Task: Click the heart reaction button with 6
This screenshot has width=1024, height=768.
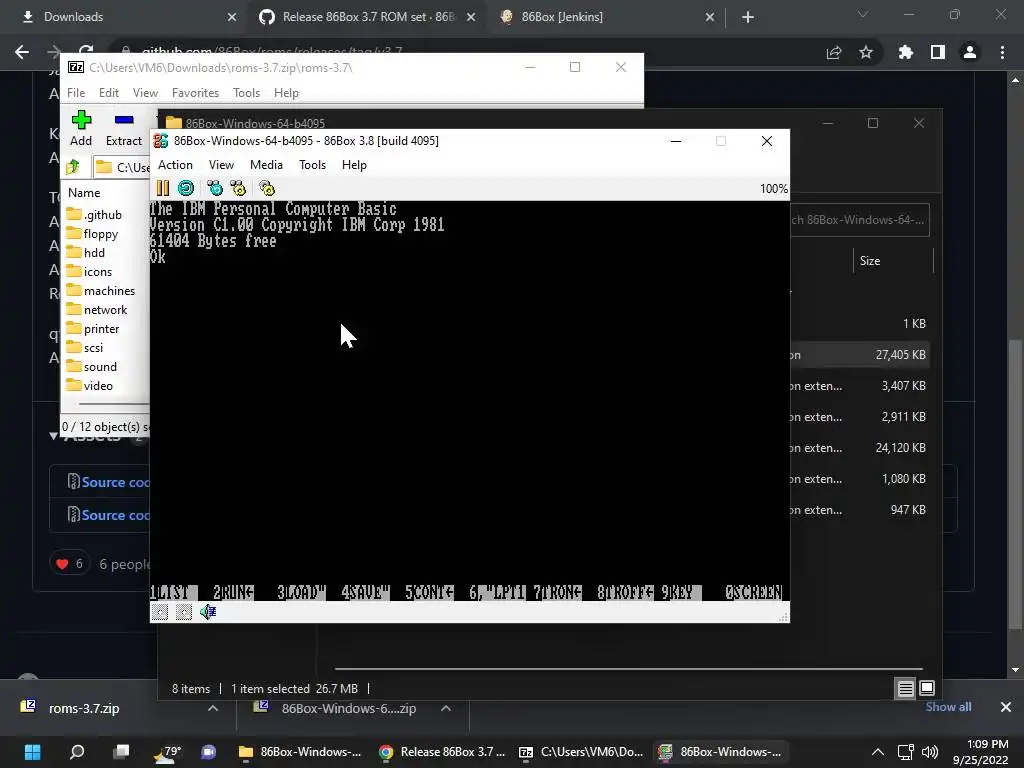Action: coord(70,564)
